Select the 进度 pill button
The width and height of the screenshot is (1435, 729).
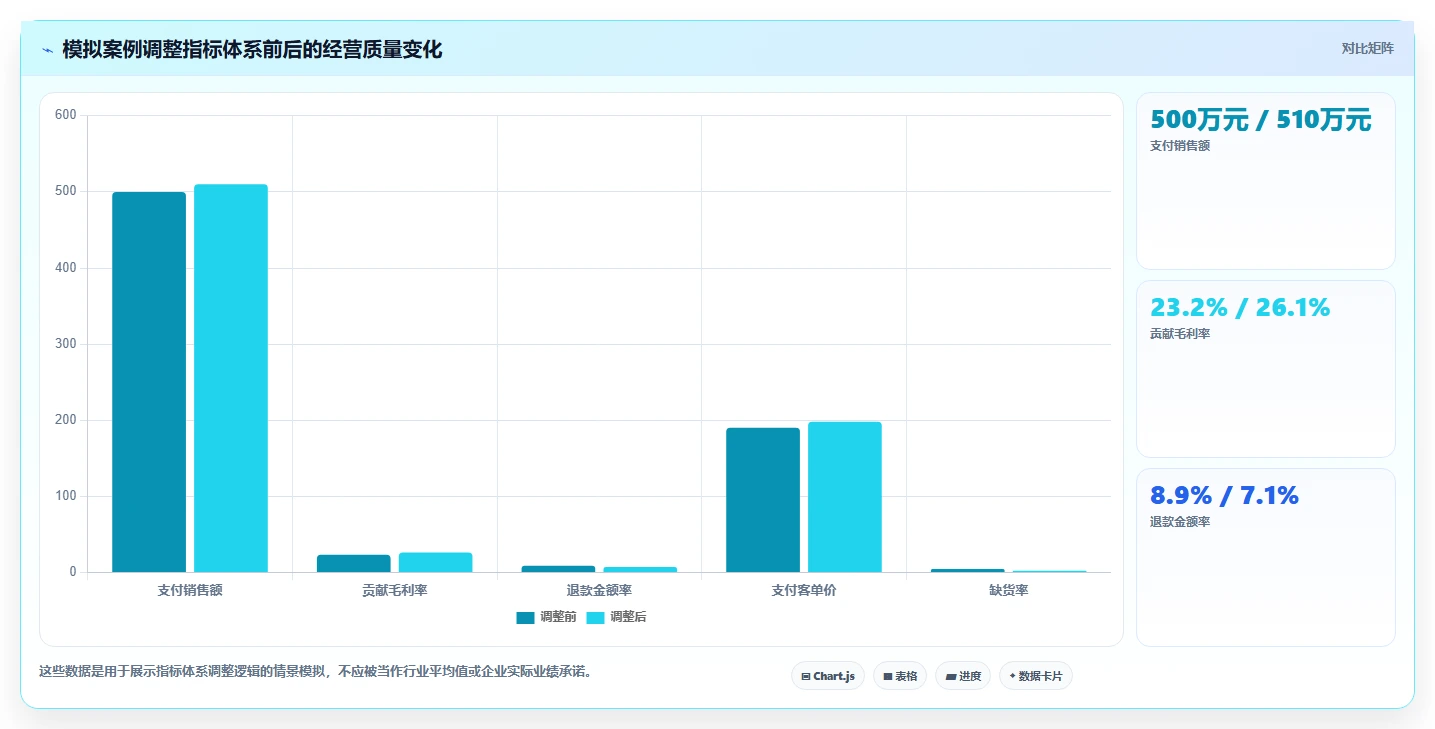pos(963,676)
